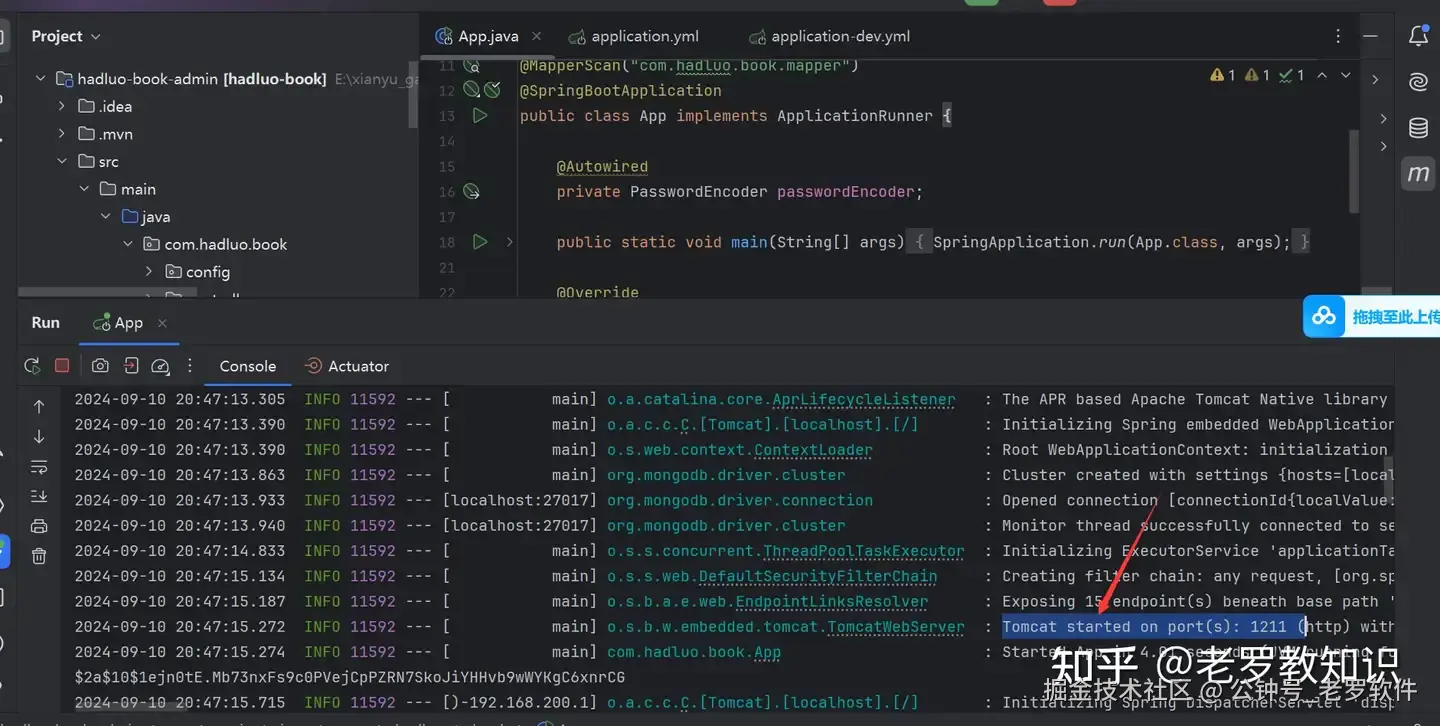Open more options in Run toolbar

coord(190,366)
